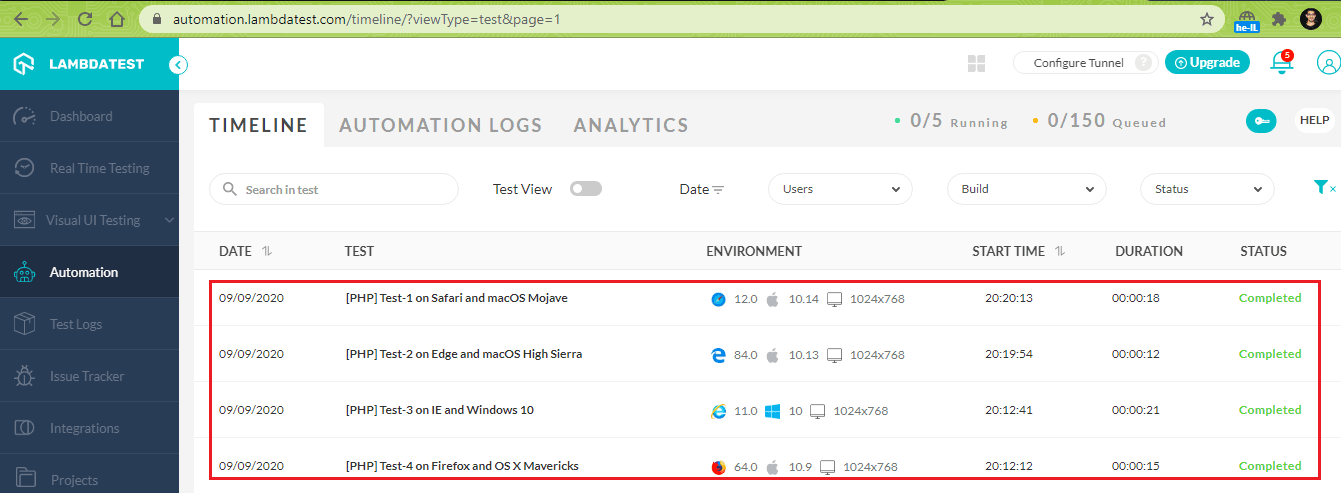
Task: Bookmark this page with the star icon
Action: tap(1207, 19)
